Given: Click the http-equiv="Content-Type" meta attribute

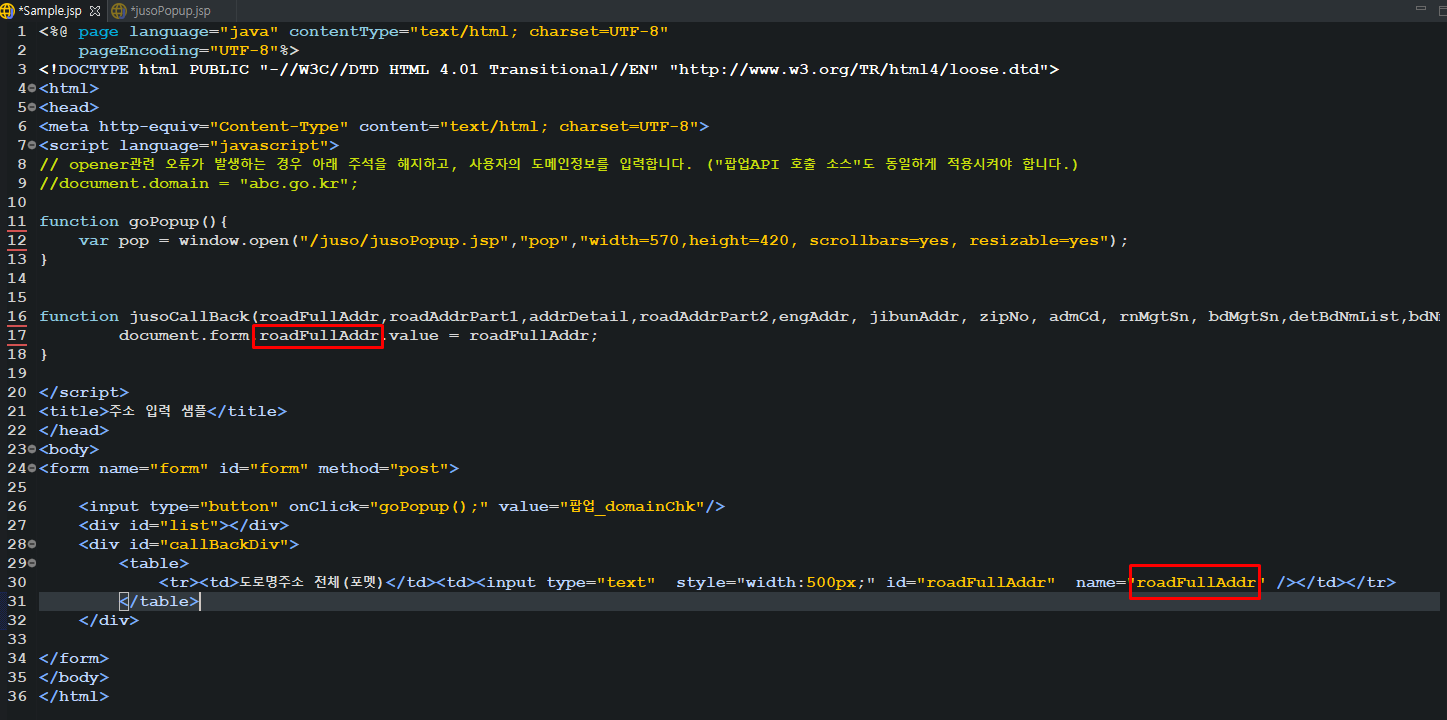Looking at the screenshot, I should point(224,126).
